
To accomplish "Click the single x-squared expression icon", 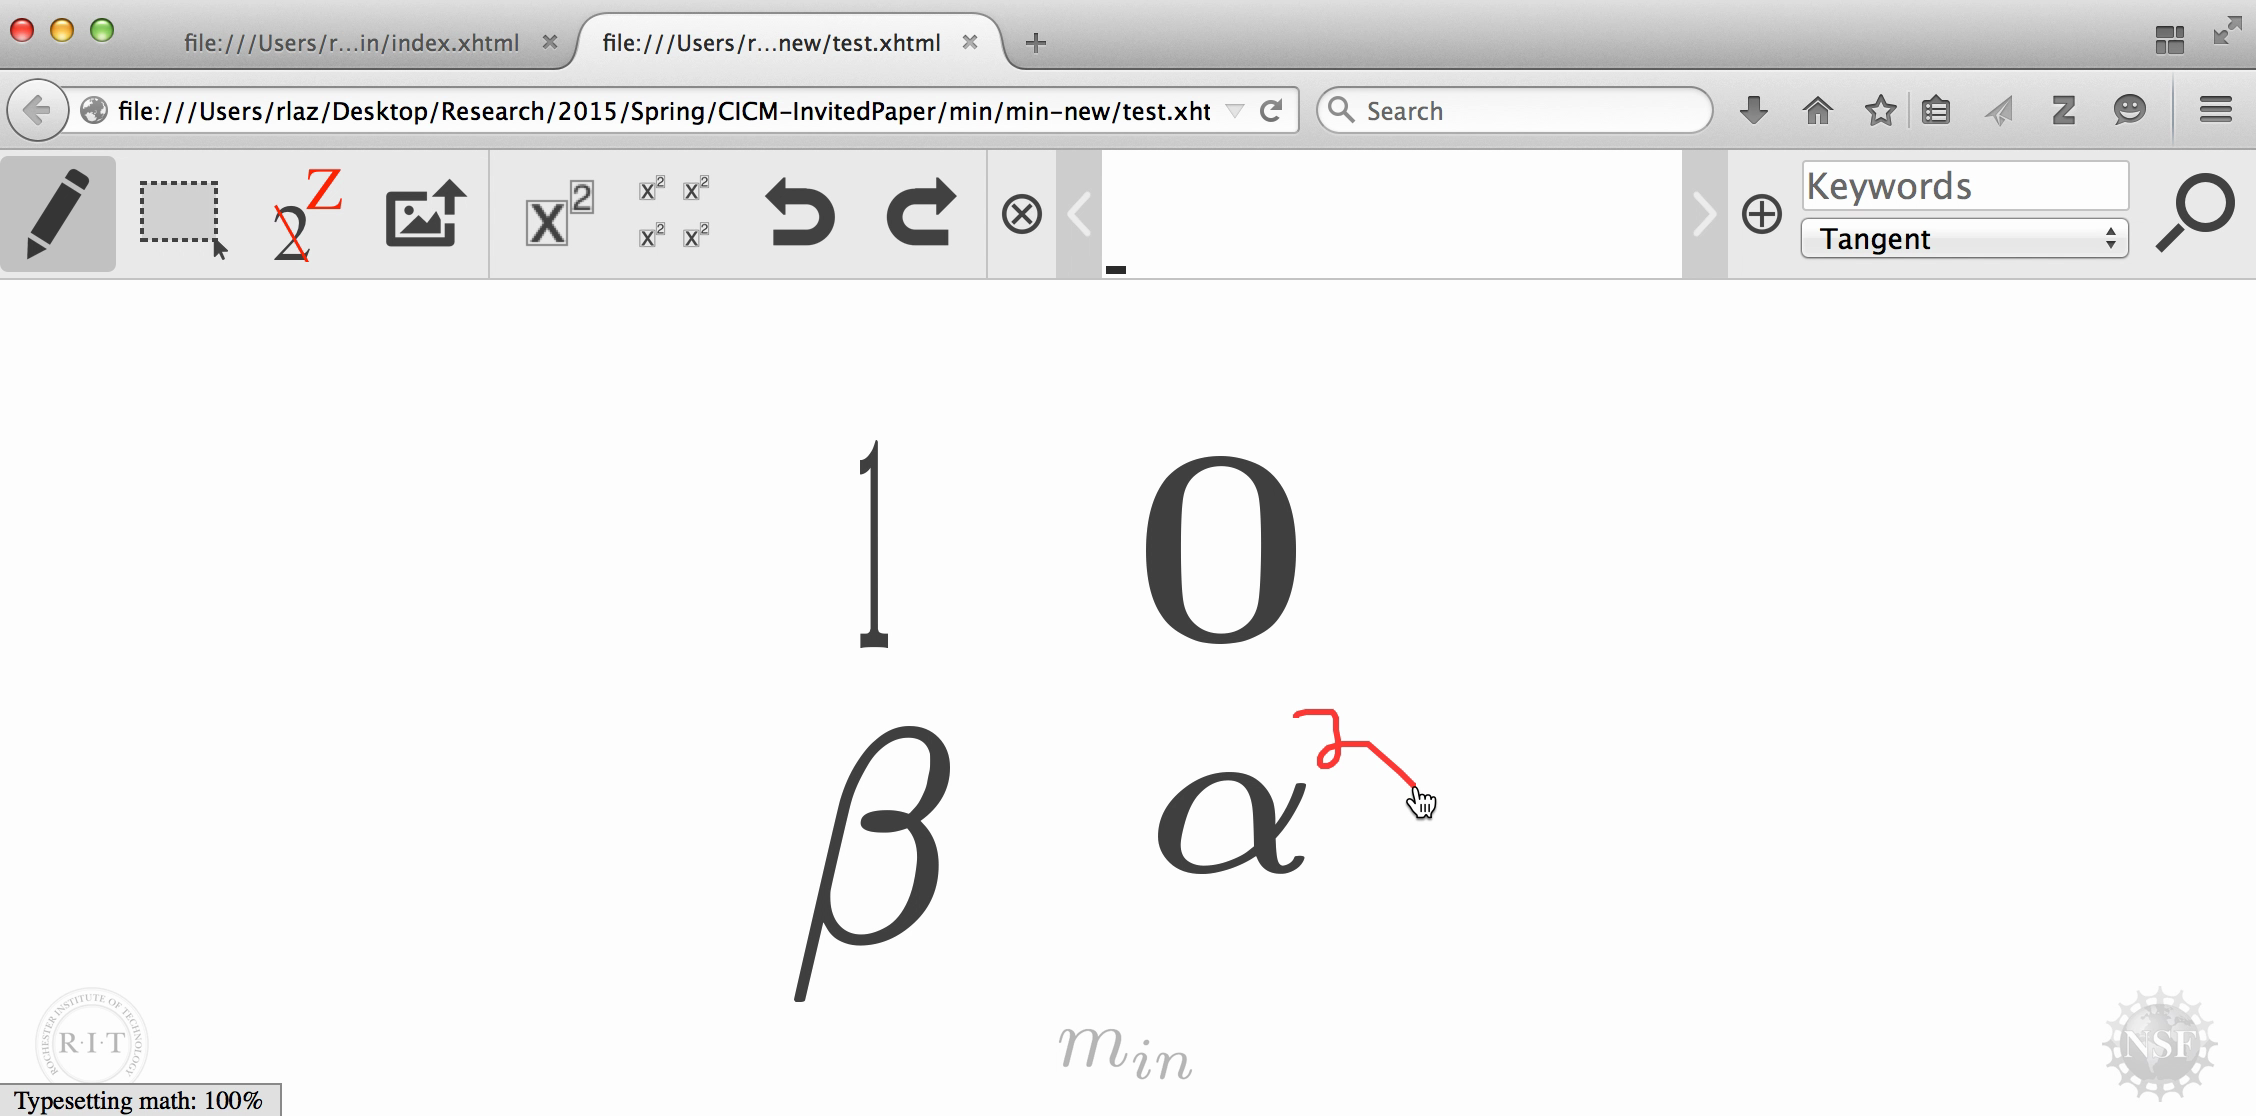I will point(558,214).
